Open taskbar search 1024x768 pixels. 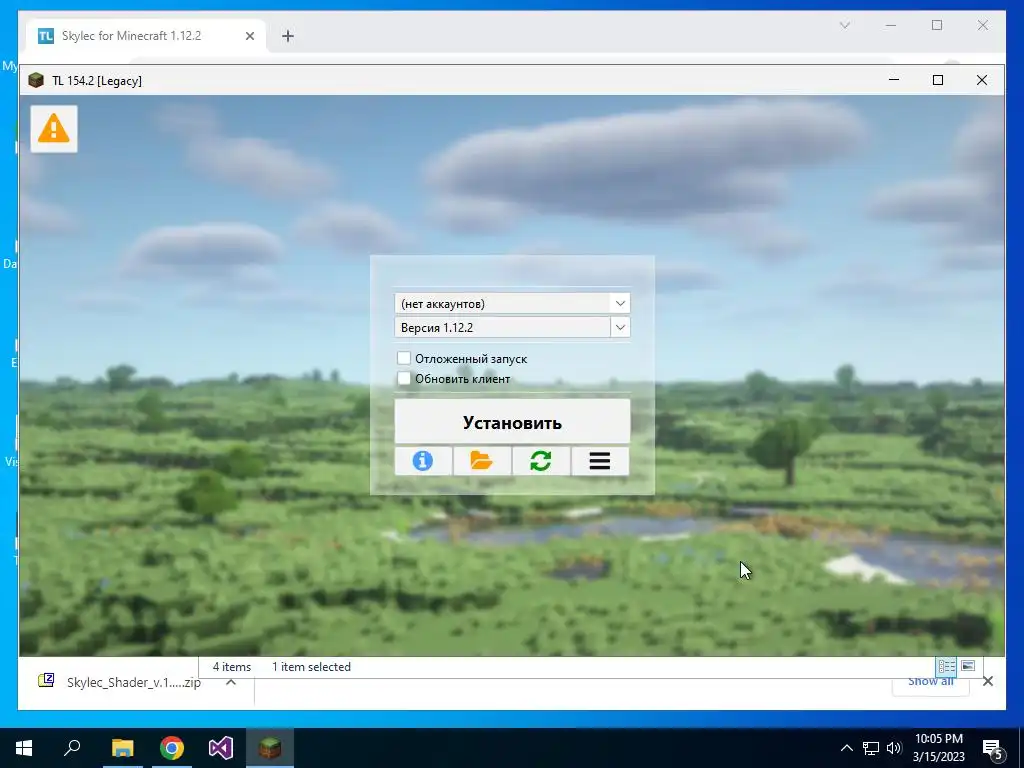[x=72, y=748]
